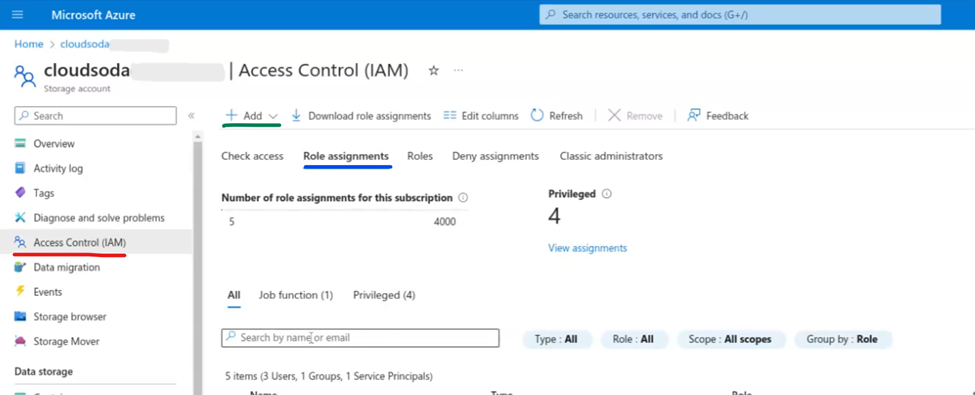The width and height of the screenshot is (975, 395).
Task: Click the Storage Mover icon
Action: click(21, 341)
